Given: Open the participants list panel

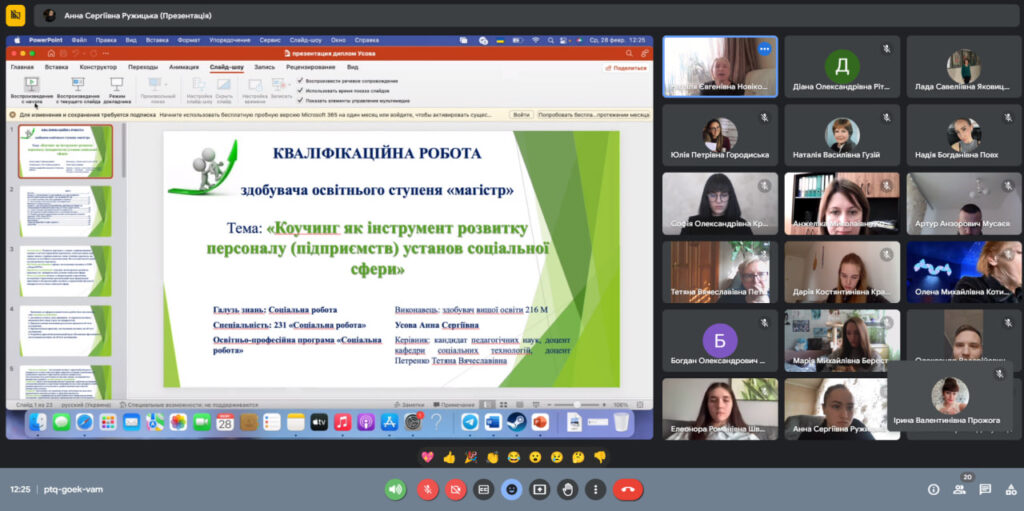Looking at the screenshot, I should click(959, 490).
